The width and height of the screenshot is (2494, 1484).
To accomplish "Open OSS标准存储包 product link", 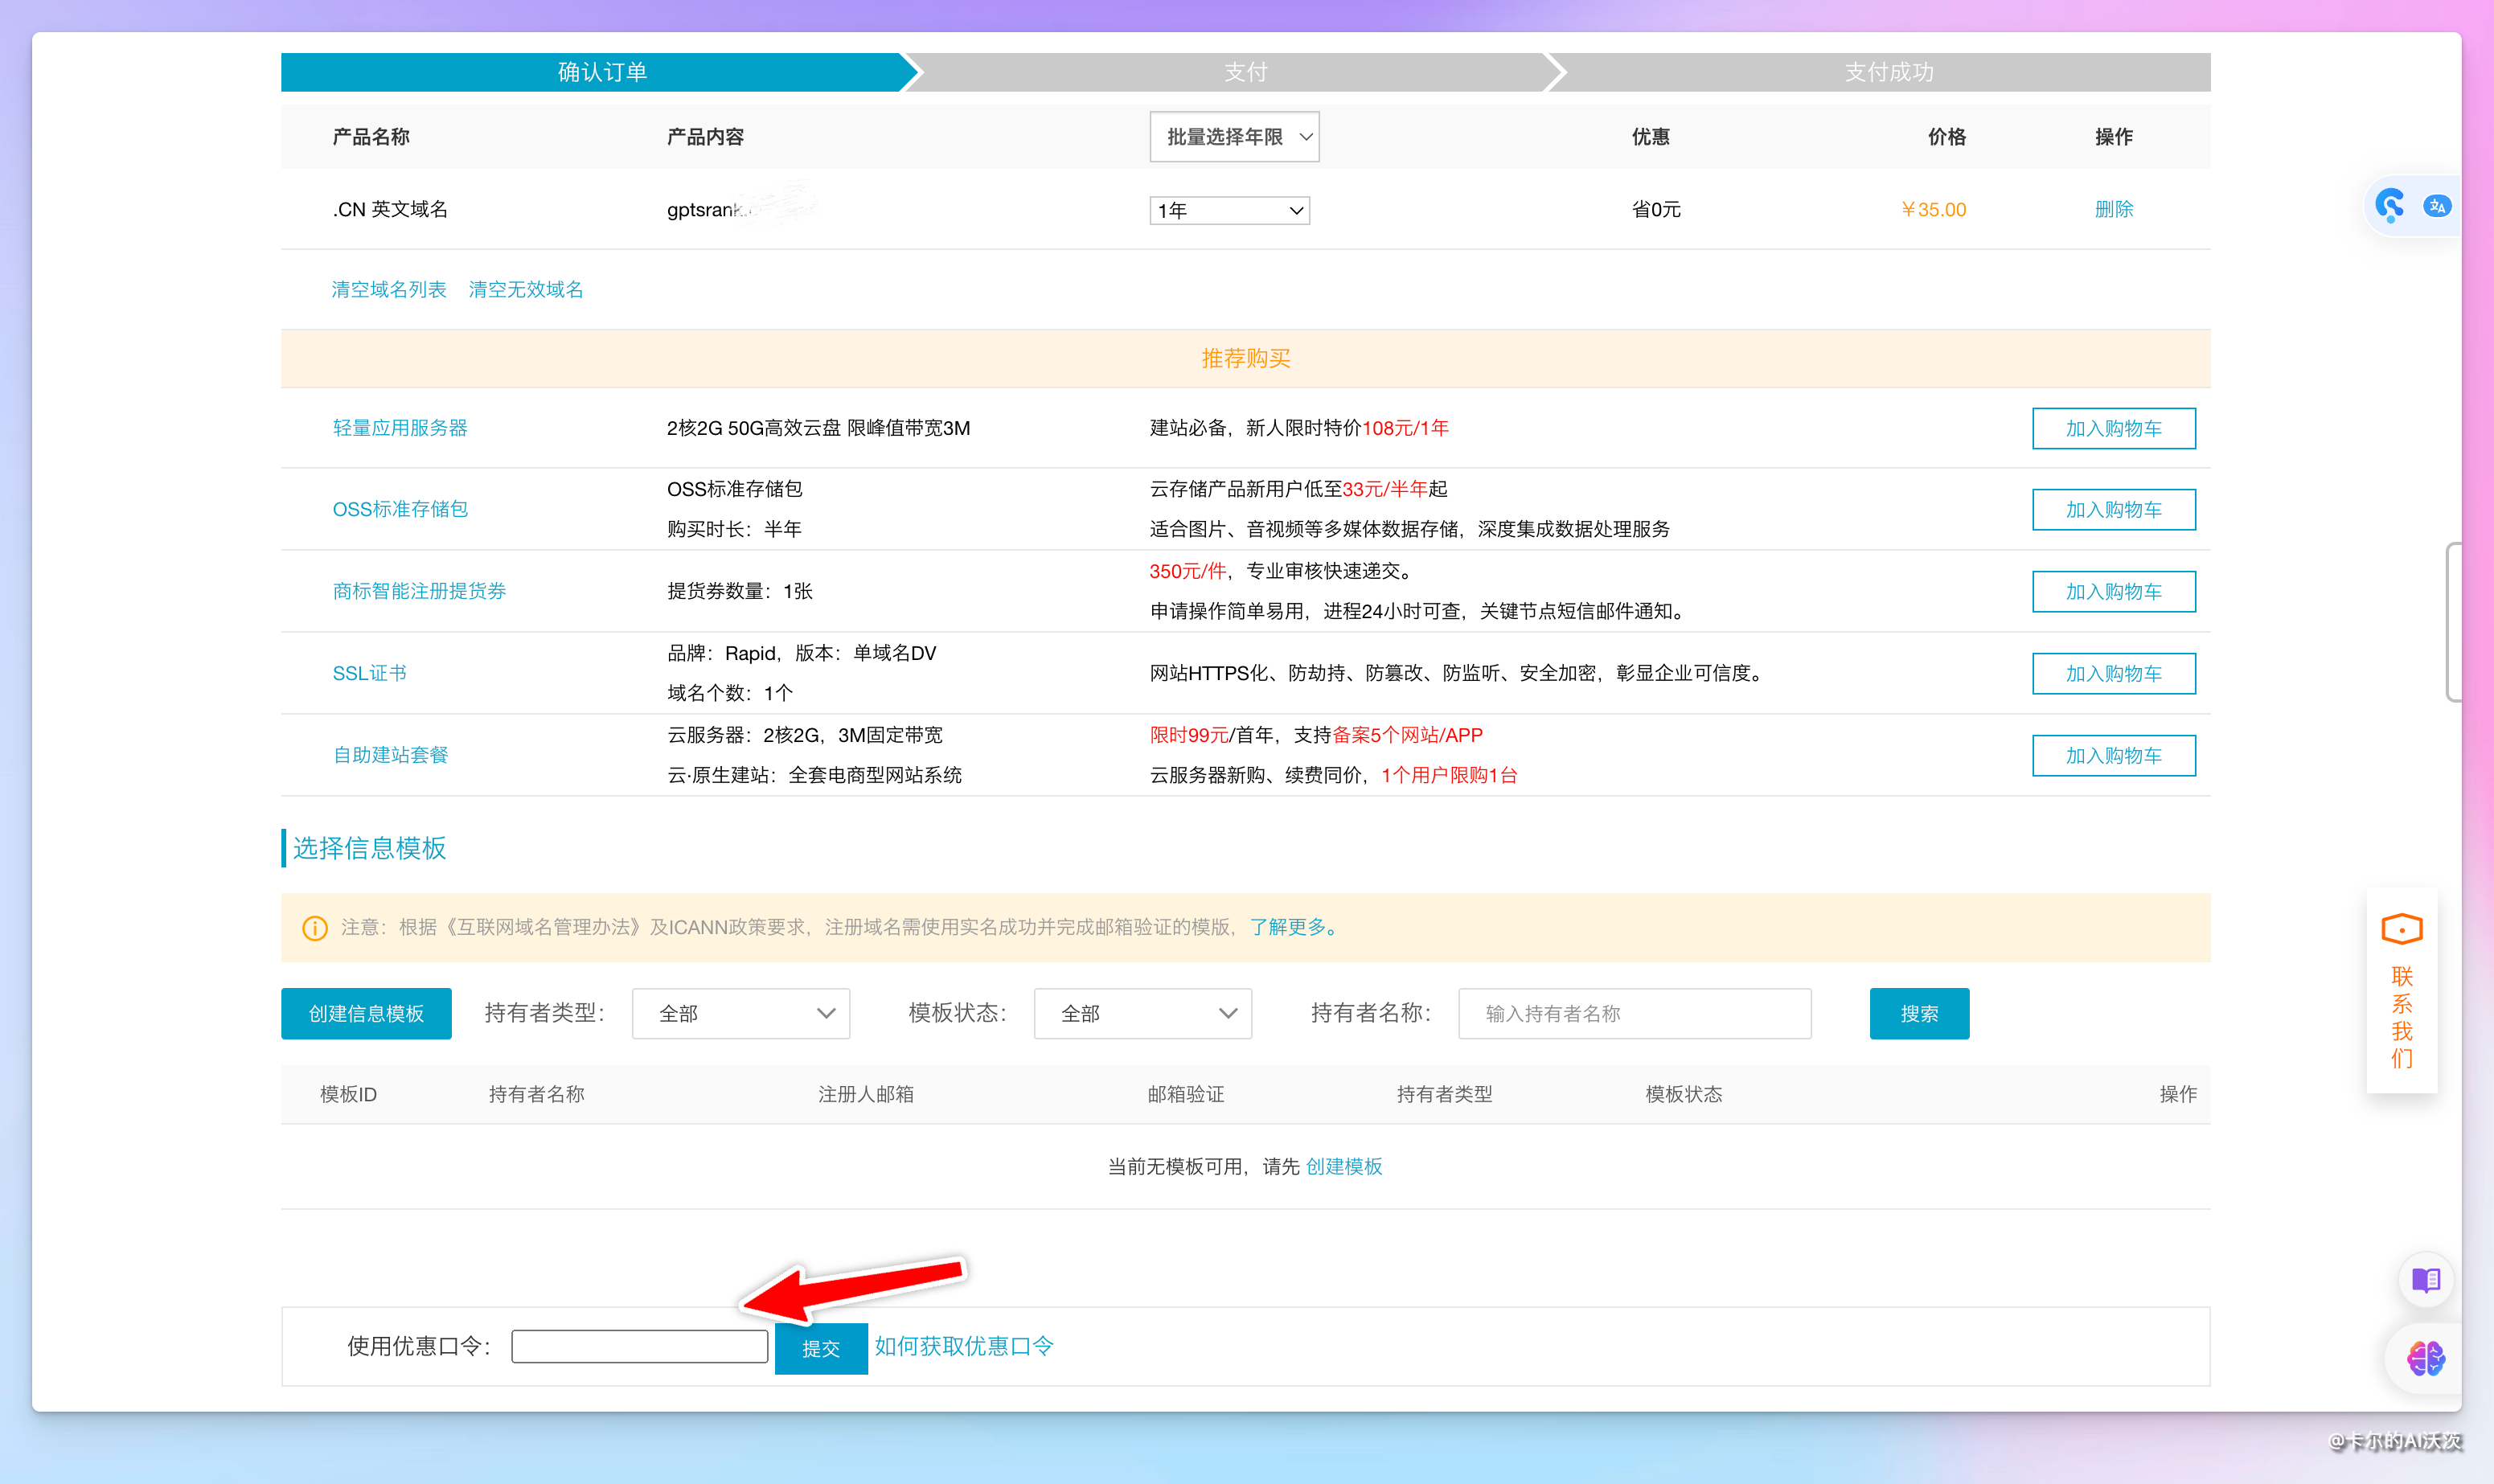I will click(x=400, y=509).
